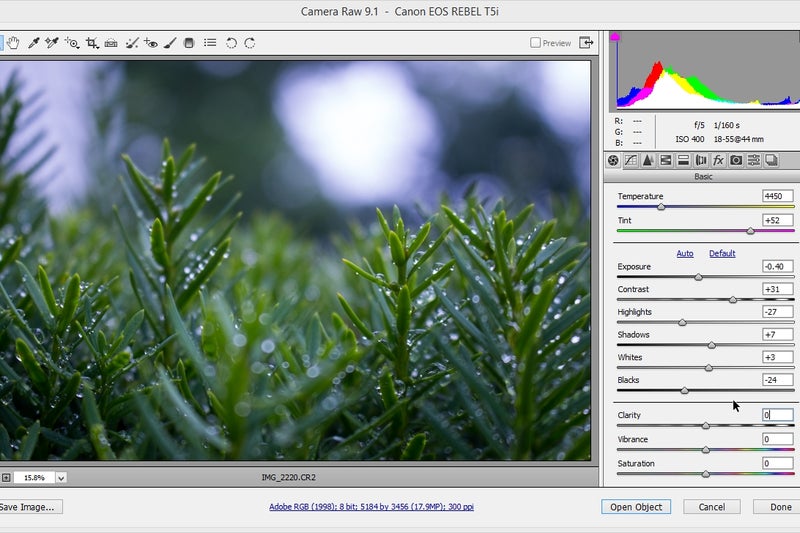Open the Lens Corrections panel tab
This screenshot has height=533, width=800.
[x=701, y=160]
